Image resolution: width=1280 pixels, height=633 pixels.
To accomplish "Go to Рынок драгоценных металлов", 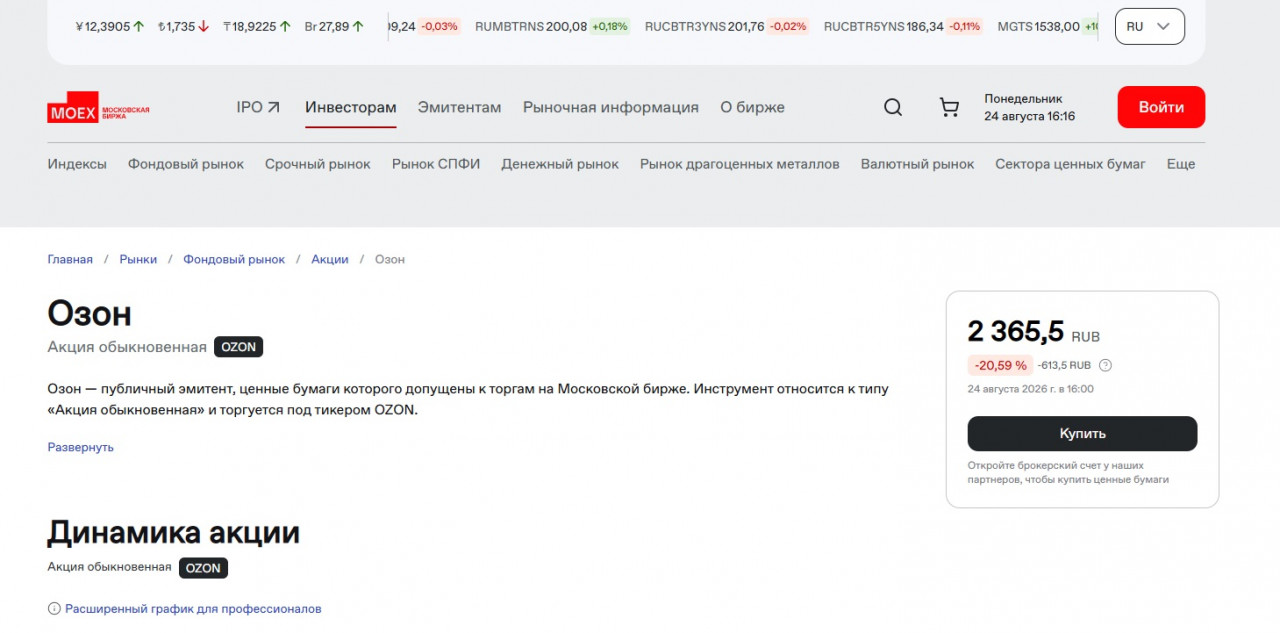I will (x=740, y=164).
